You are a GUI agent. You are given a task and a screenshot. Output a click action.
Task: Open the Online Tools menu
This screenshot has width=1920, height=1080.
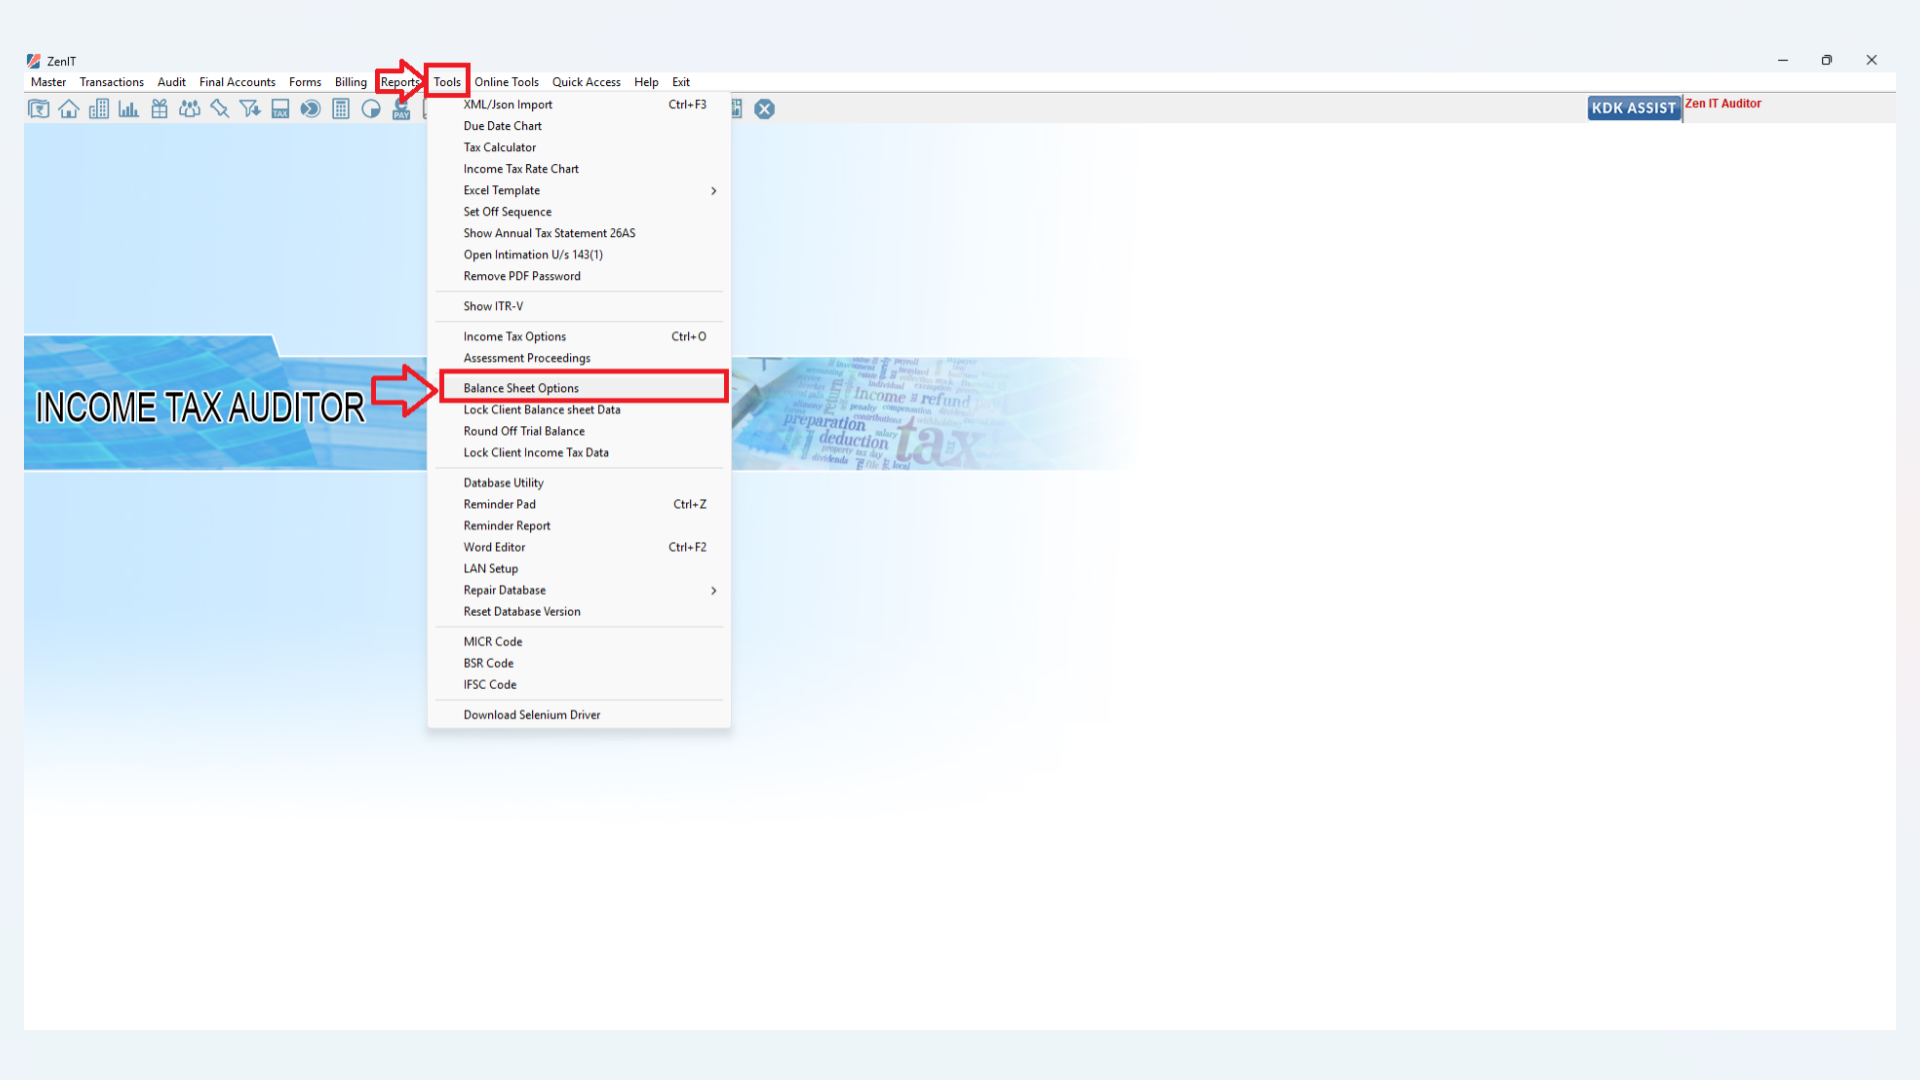pyautogui.click(x=506, y=82)
